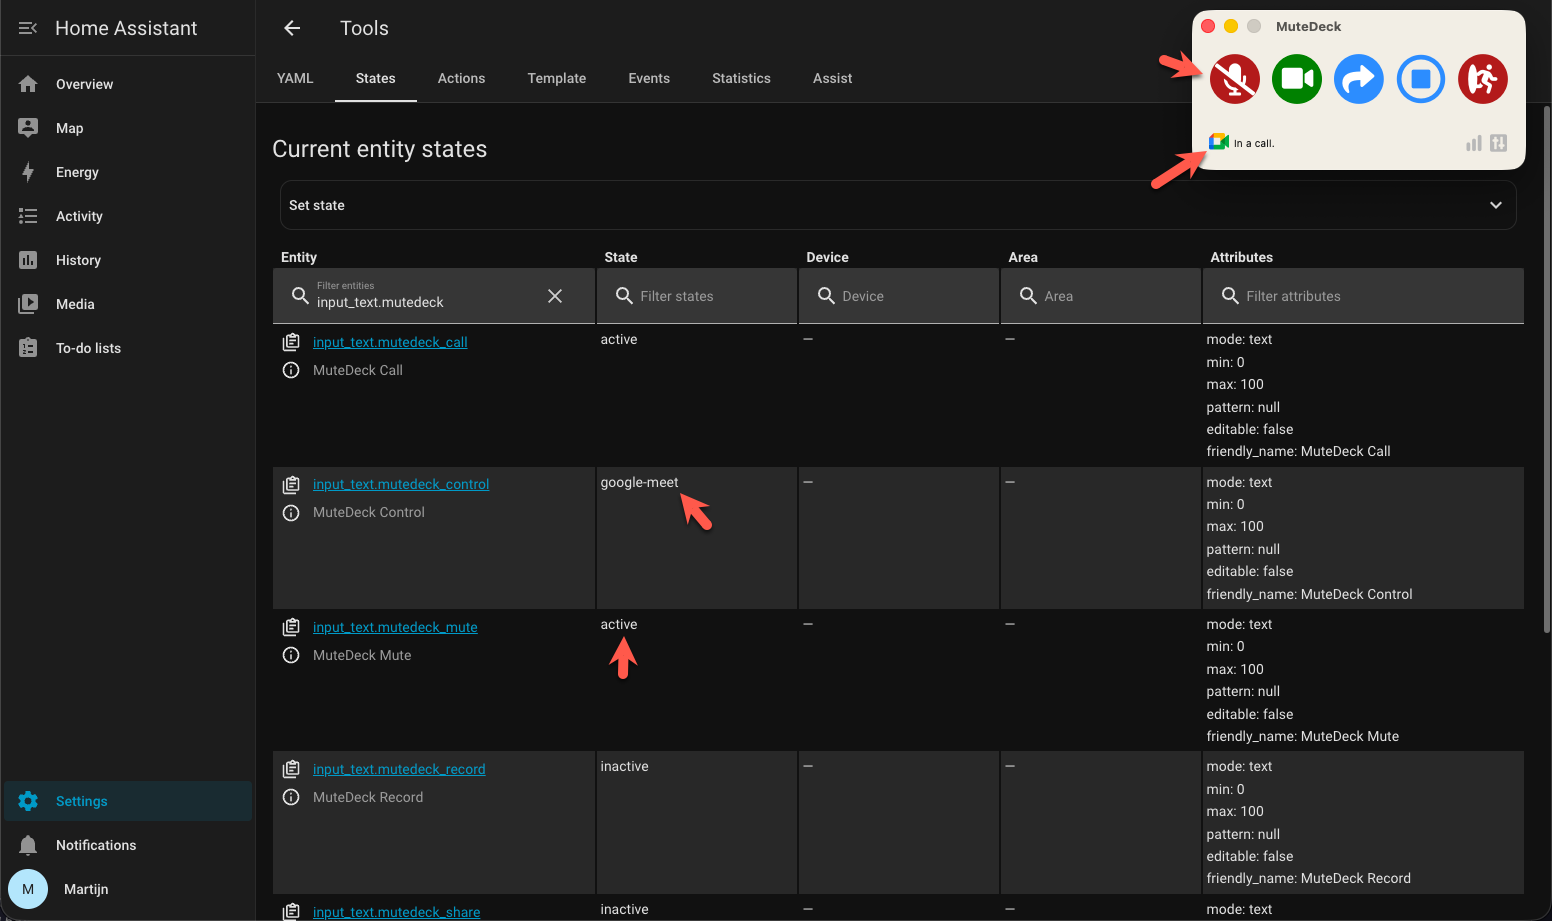Click the google-meet state value

click(639, 482)
